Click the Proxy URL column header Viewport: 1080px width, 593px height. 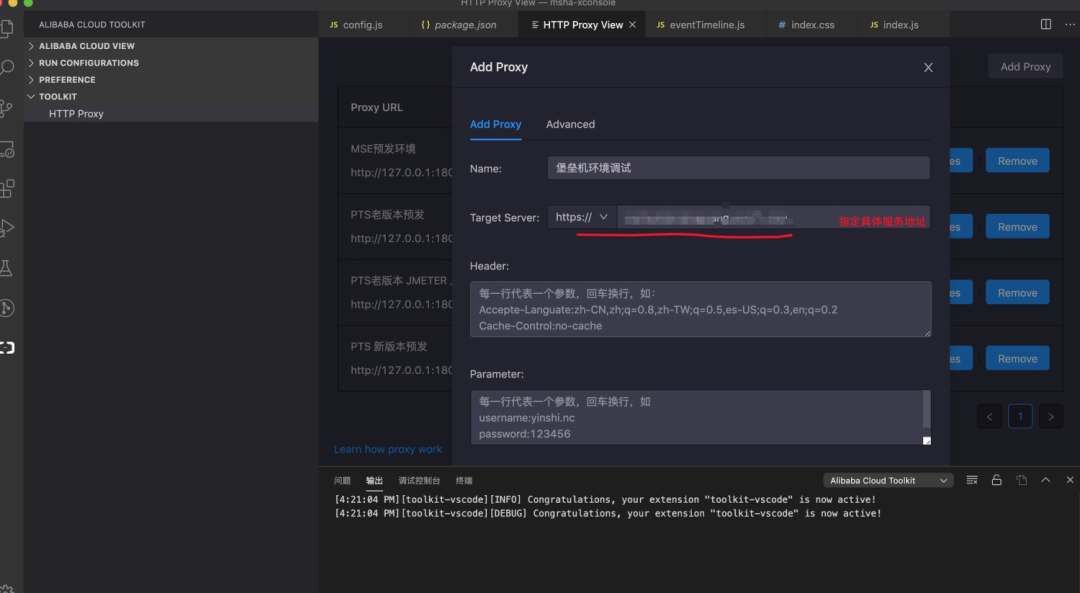[x=377, y=107]
